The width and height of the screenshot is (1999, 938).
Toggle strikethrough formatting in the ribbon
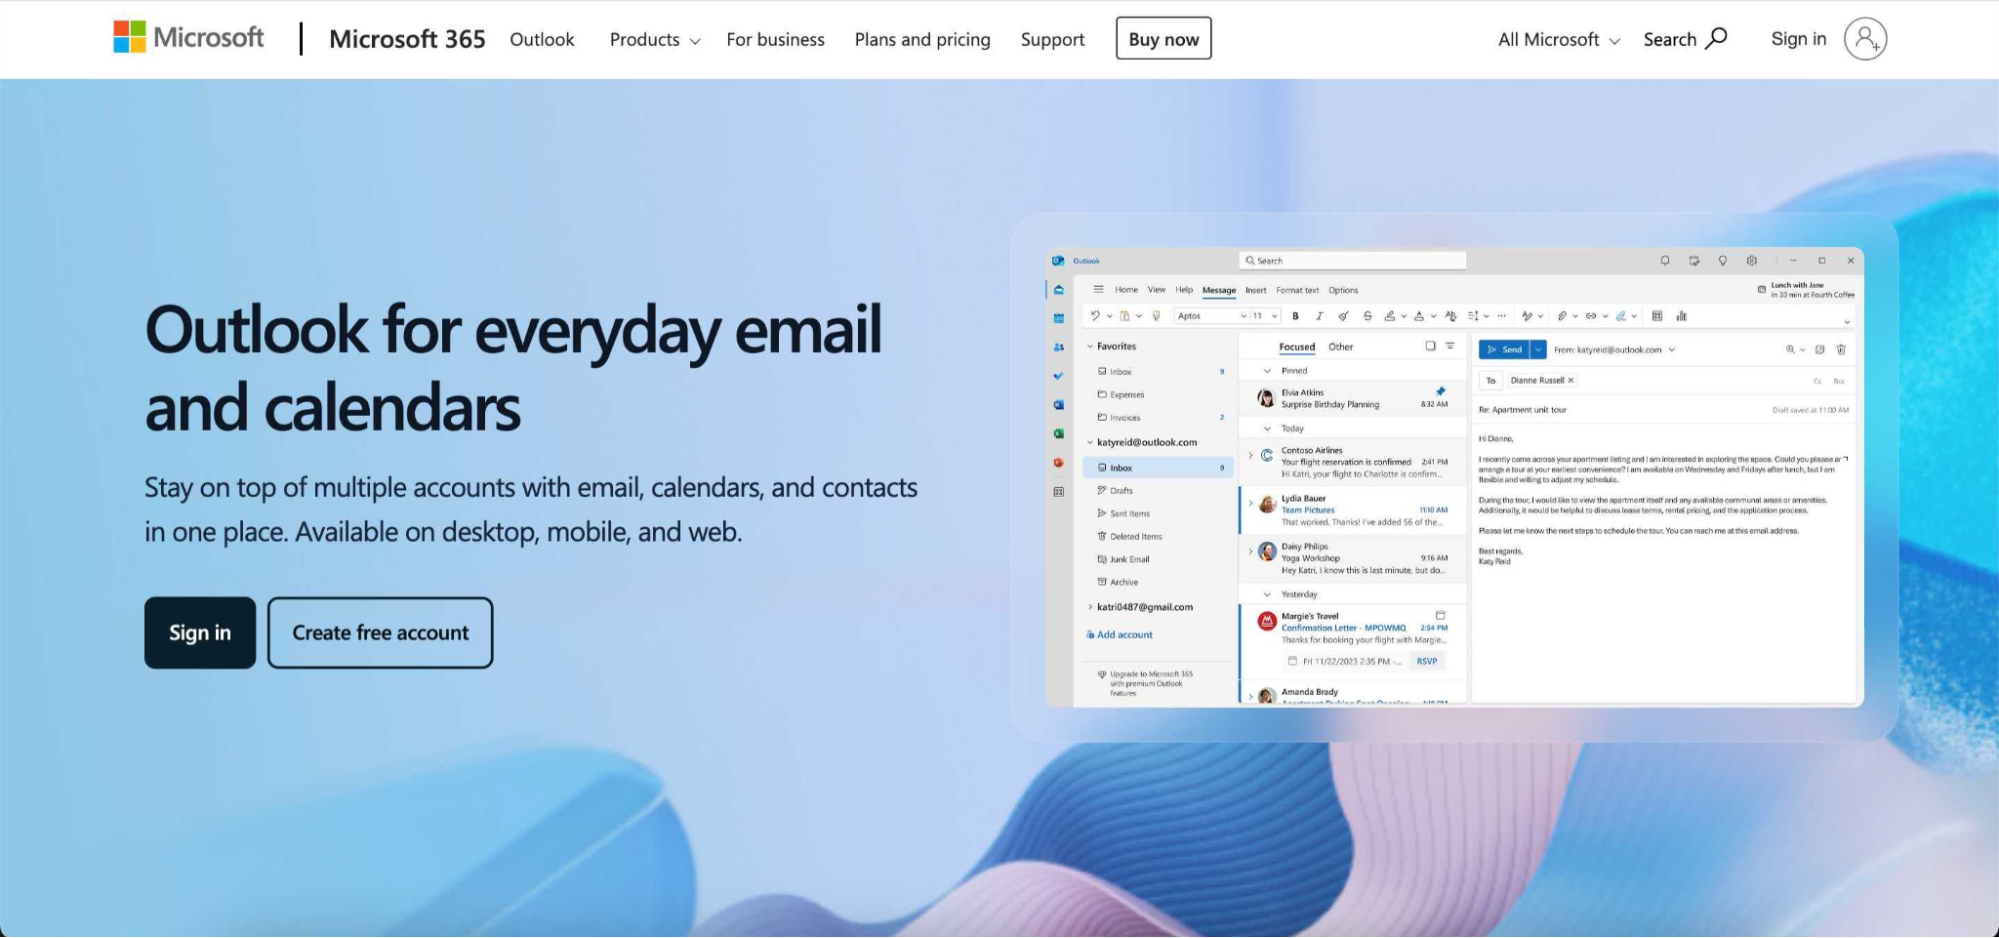point(1367,315)
